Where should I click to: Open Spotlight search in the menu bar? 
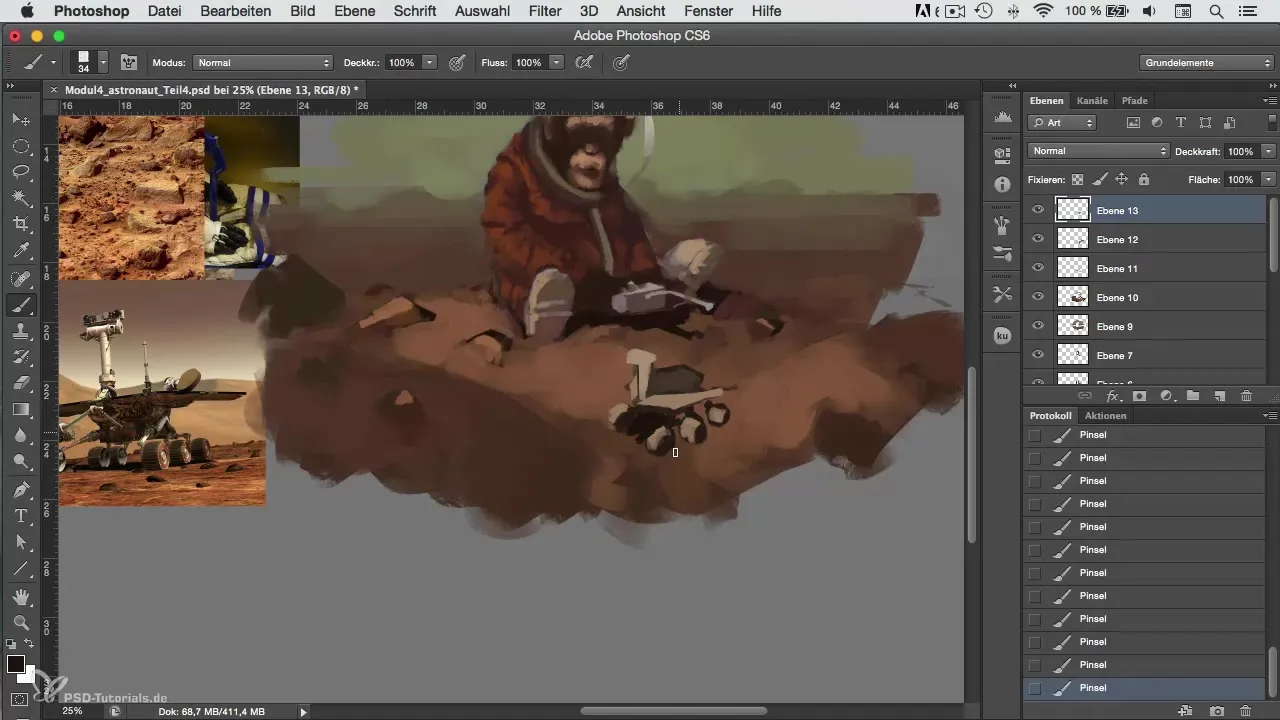pos(1216,11)
